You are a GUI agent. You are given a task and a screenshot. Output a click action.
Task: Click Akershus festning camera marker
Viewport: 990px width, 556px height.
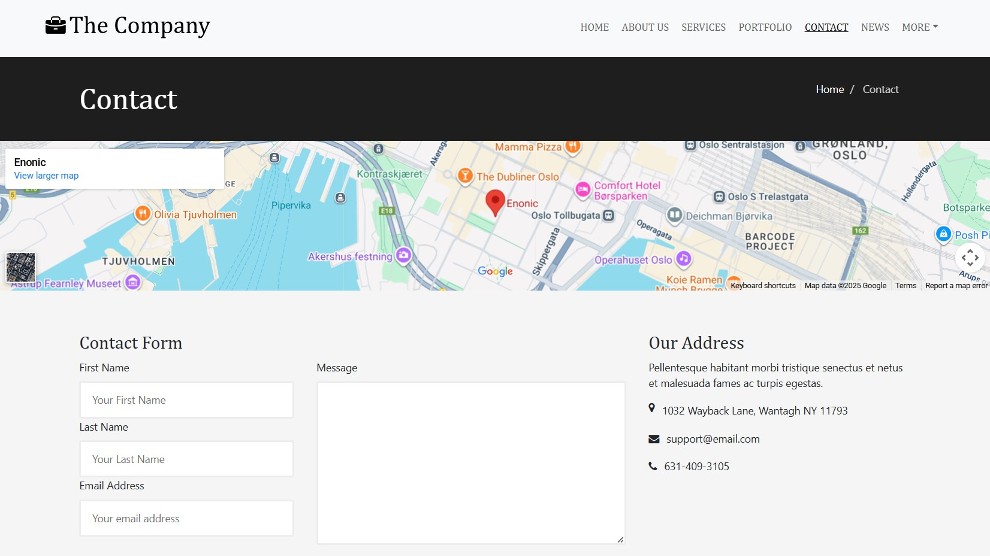point(403,255)
